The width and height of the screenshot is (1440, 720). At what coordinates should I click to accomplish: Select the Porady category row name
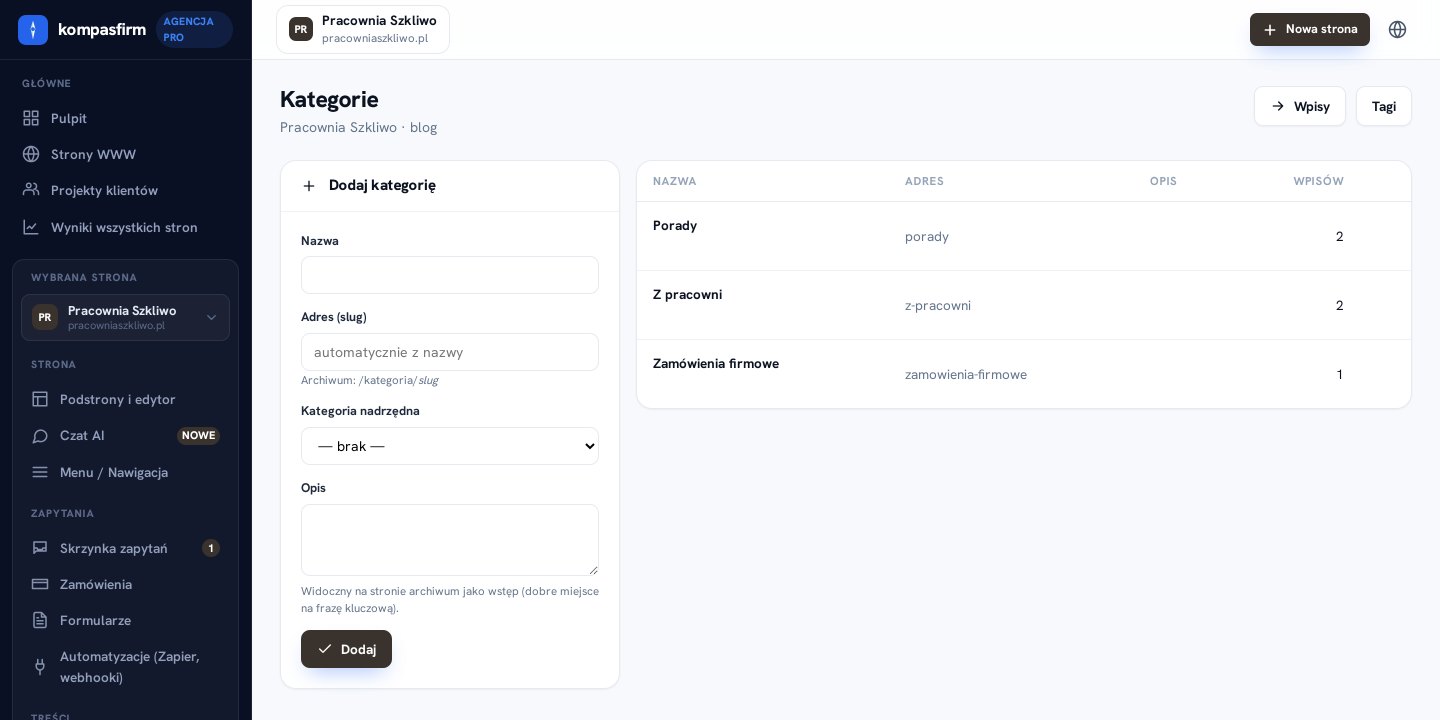pyautogui.click(x=675, y=225)
